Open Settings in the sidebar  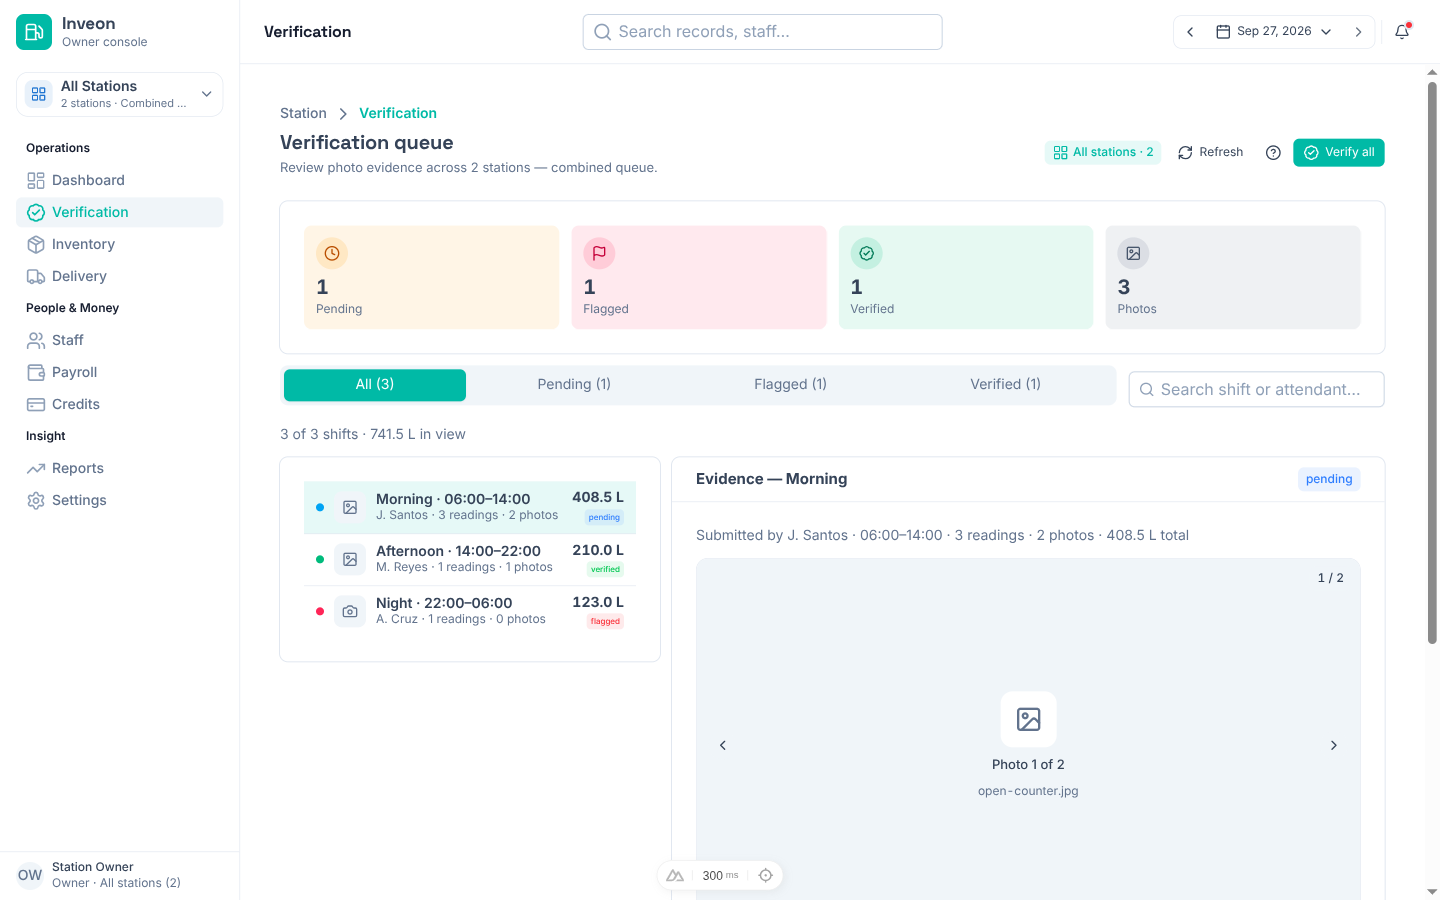[120, 500]
